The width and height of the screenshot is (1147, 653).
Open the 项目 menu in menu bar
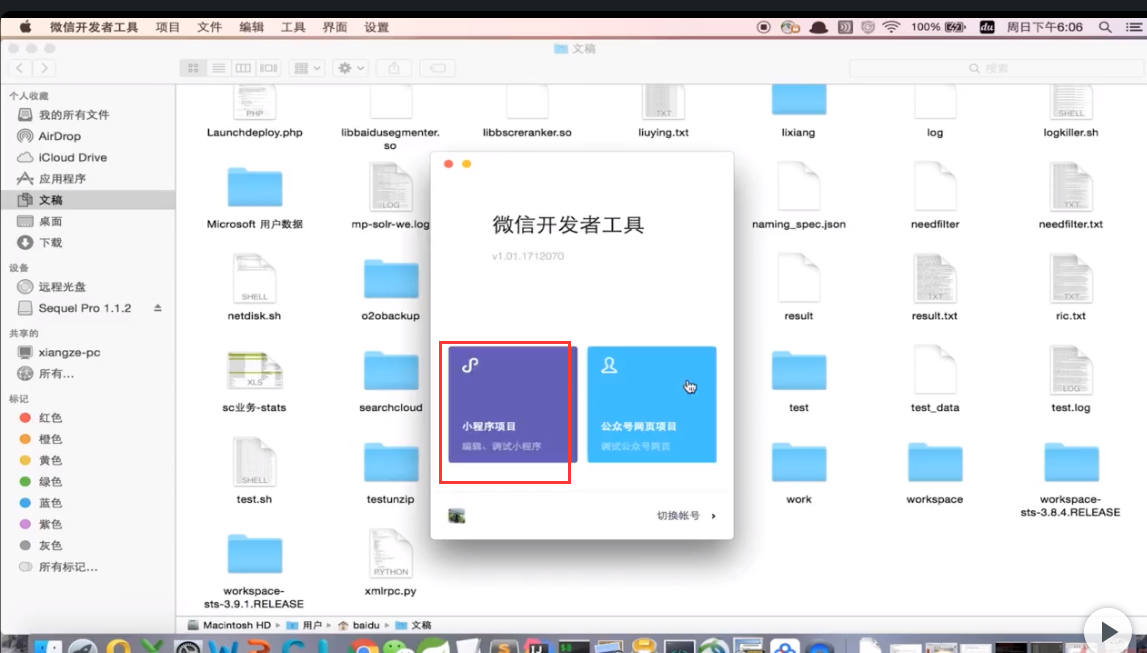click(x=168, y=27)
